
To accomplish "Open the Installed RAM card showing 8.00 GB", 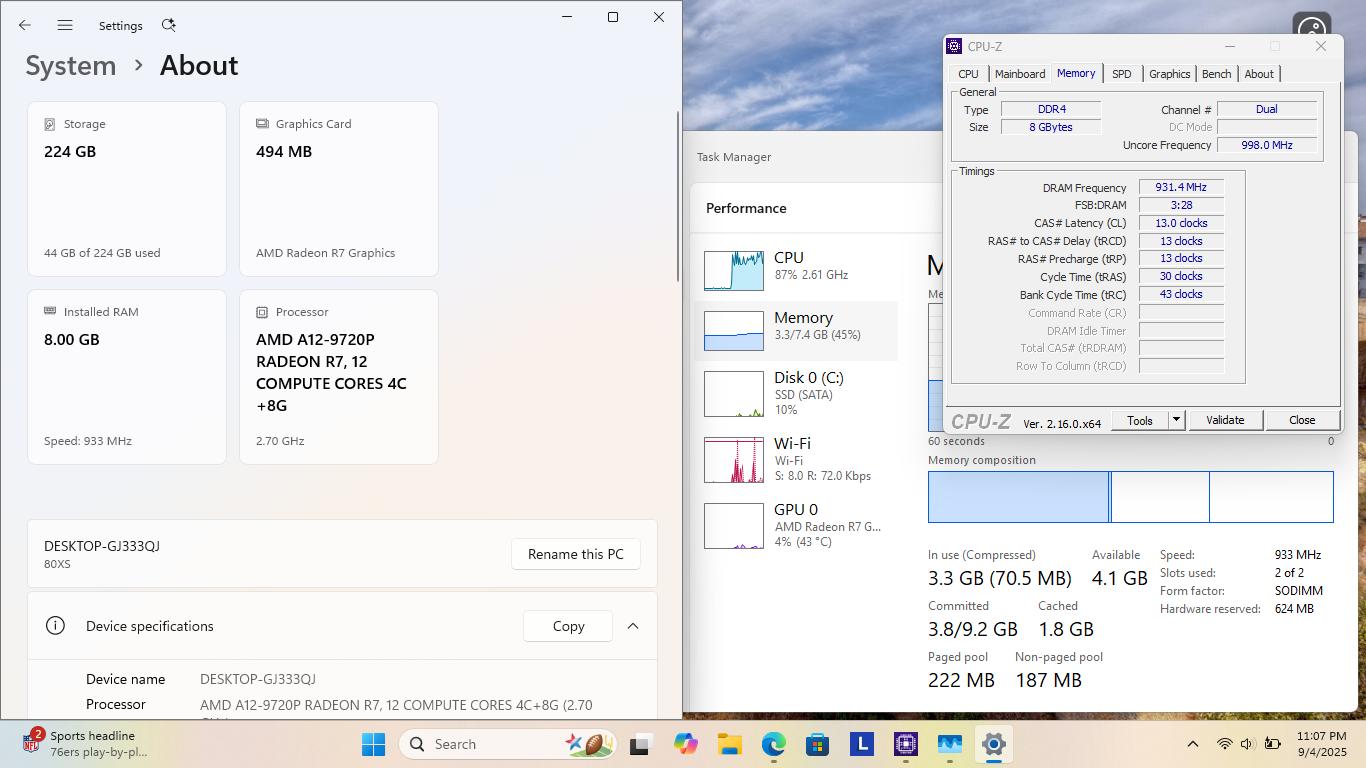I will pos(127,377).
